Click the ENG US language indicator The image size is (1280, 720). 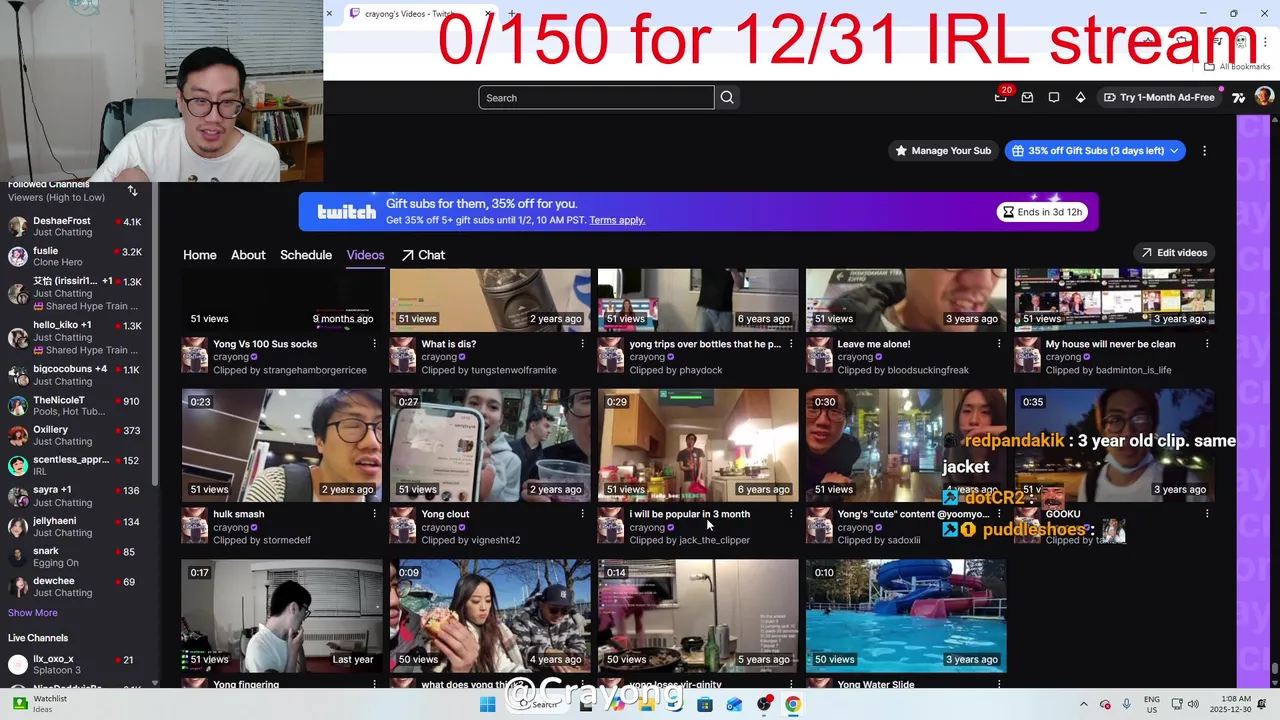click(x=1151, y=704)
